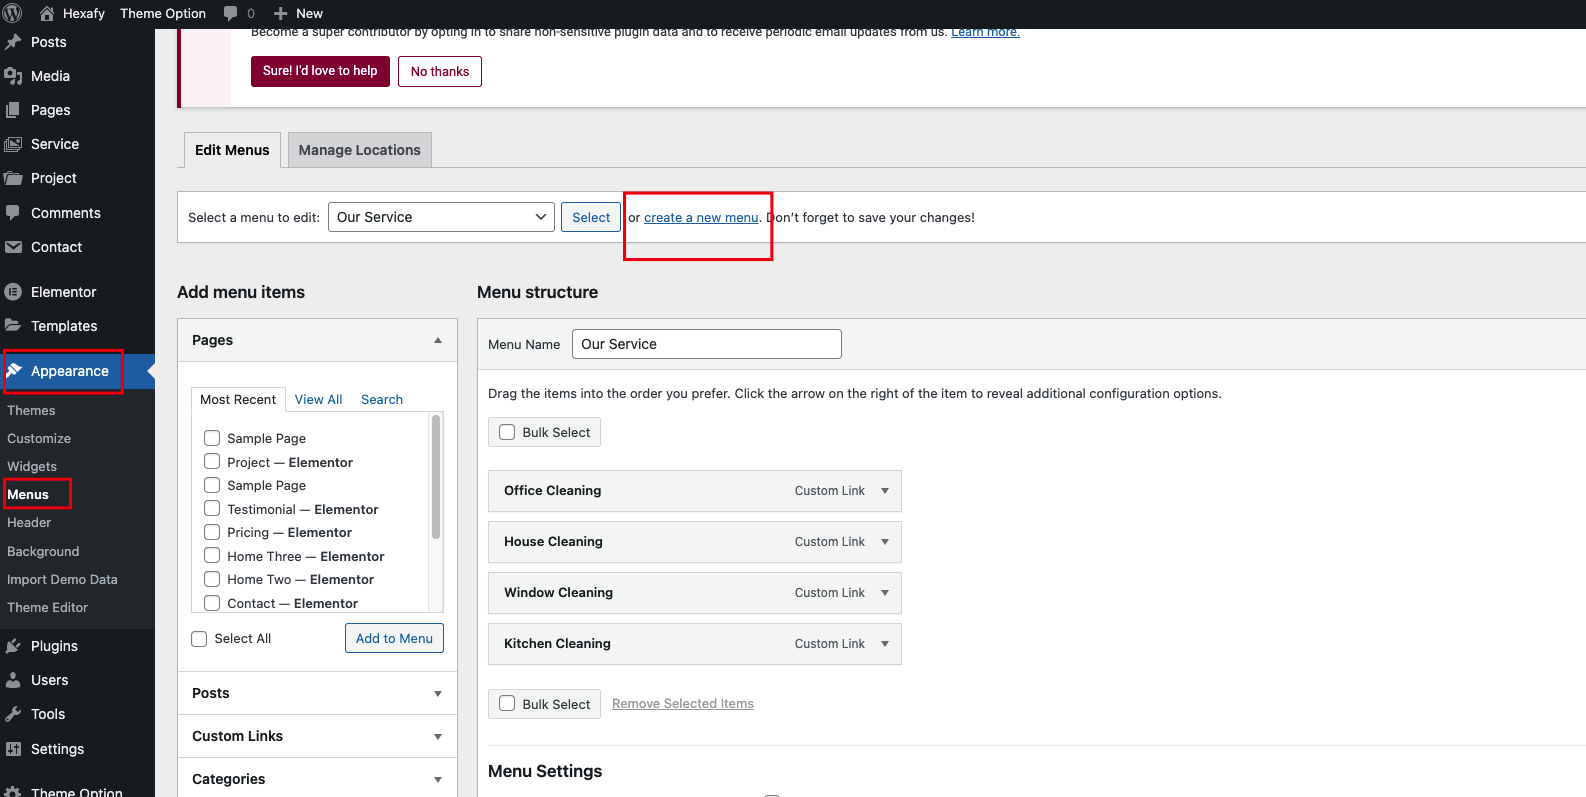
Task: Open the Theme Editor submenu item
Action: (47, 607)
